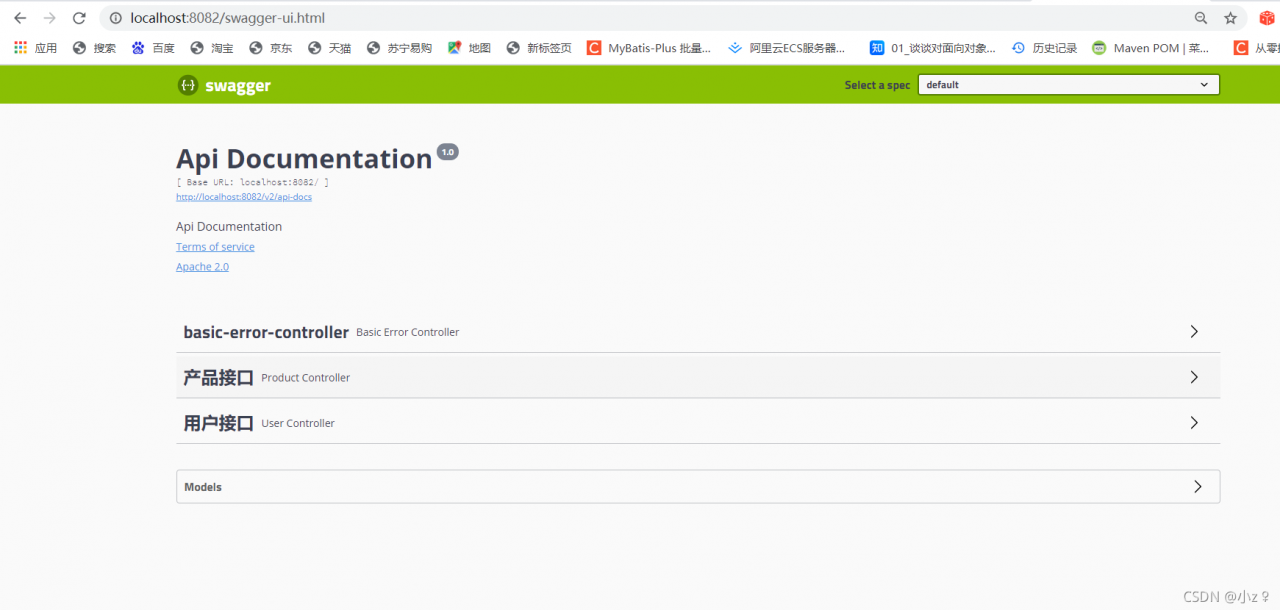Open the Terms of service link
The image size is (1280, 610).
(x=215, y=247)
